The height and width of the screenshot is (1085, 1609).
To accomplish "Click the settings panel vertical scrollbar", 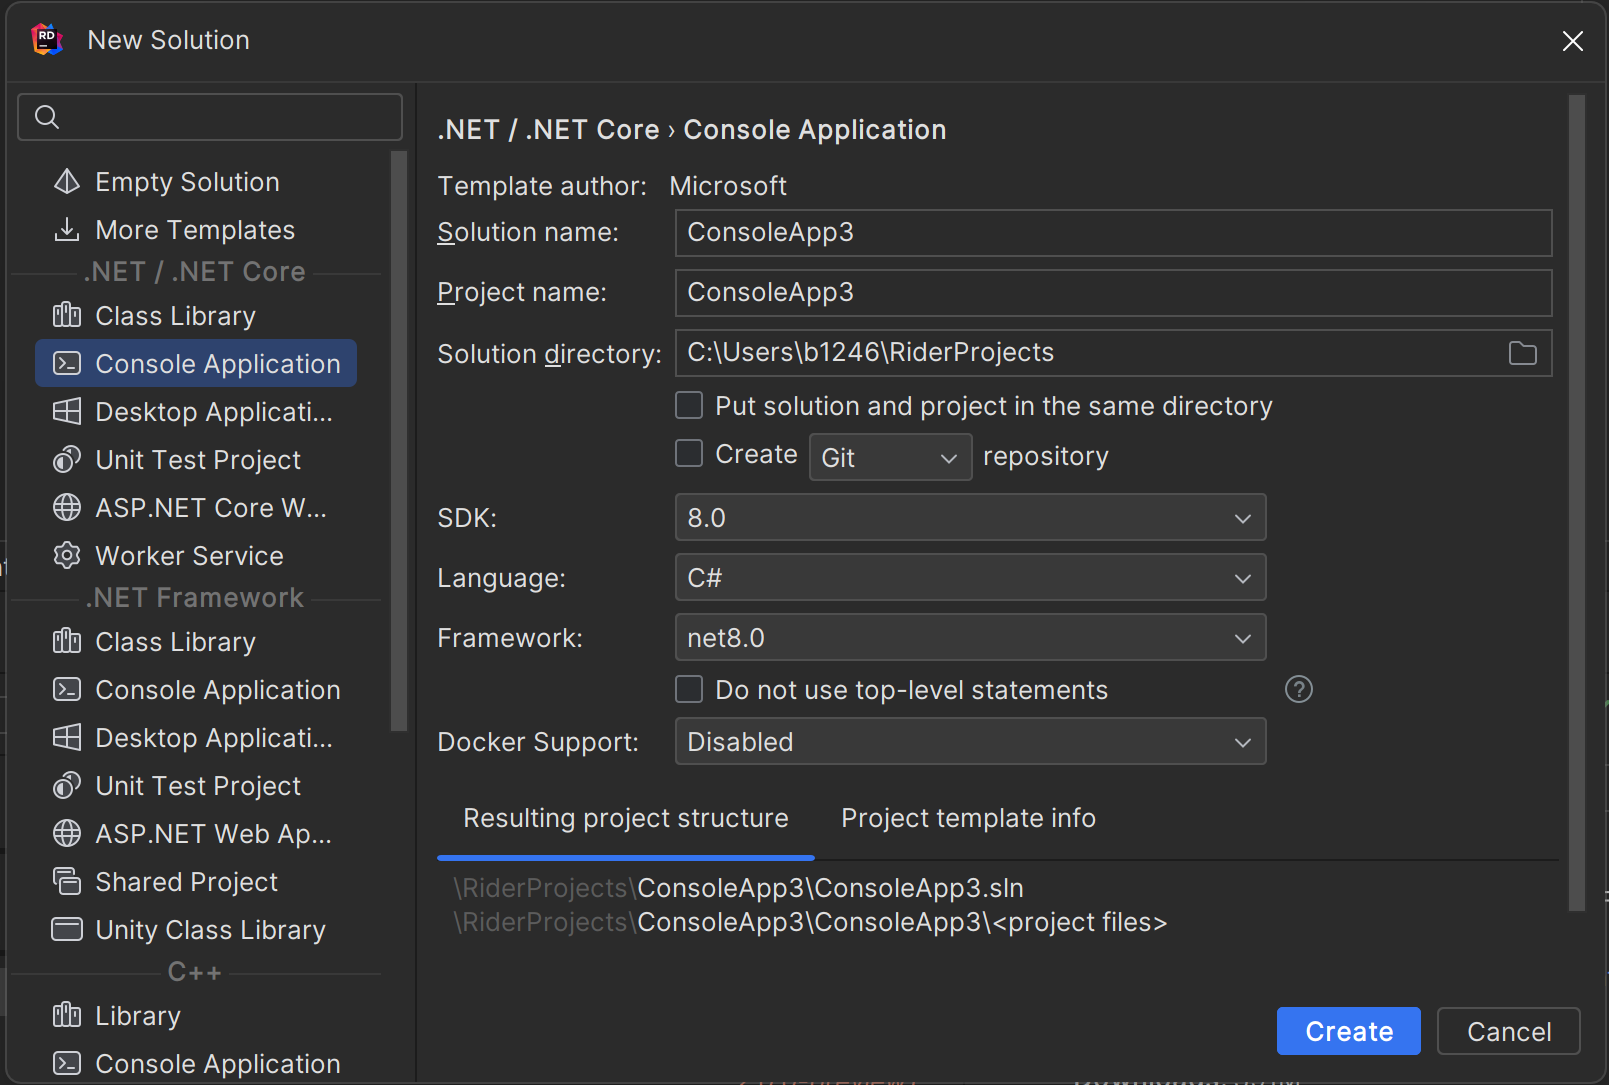I will [1577, 503].
